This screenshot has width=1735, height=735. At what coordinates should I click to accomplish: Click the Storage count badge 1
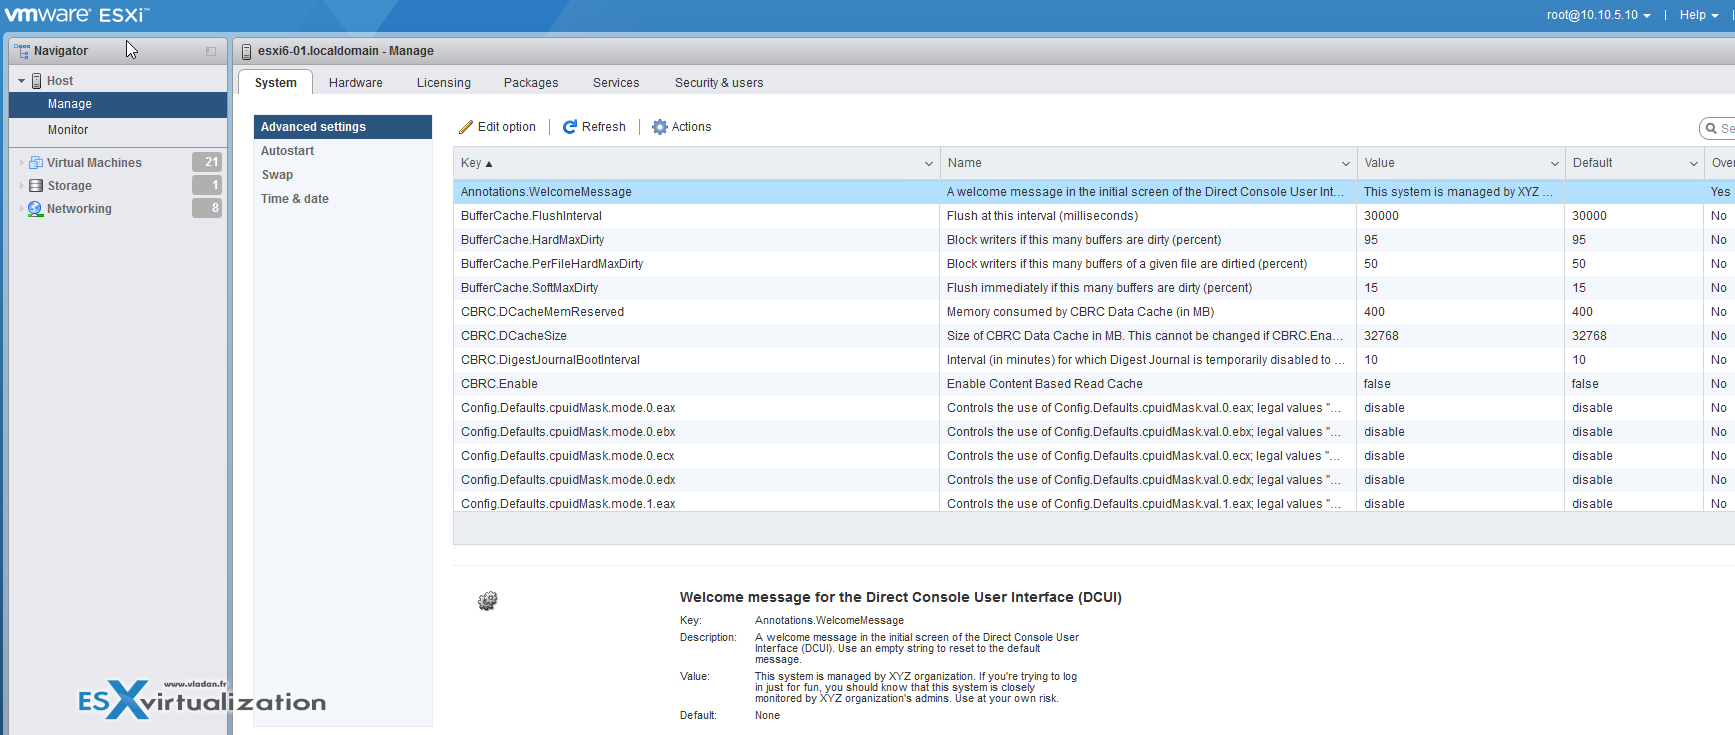207,185
